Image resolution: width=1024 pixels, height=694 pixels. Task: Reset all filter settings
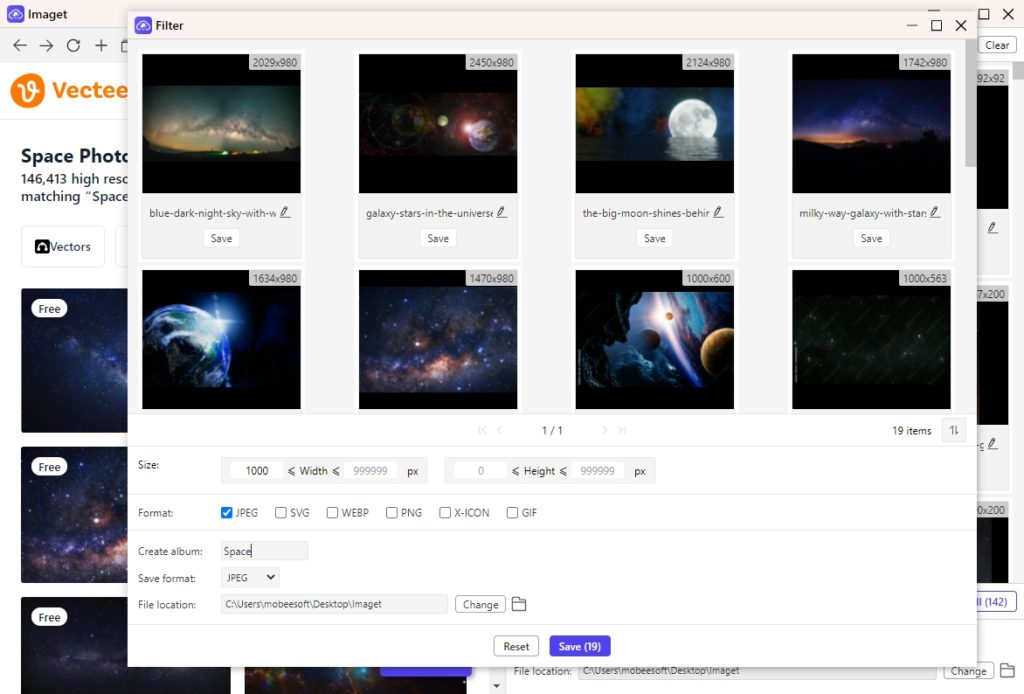click(x=516, y=646)
